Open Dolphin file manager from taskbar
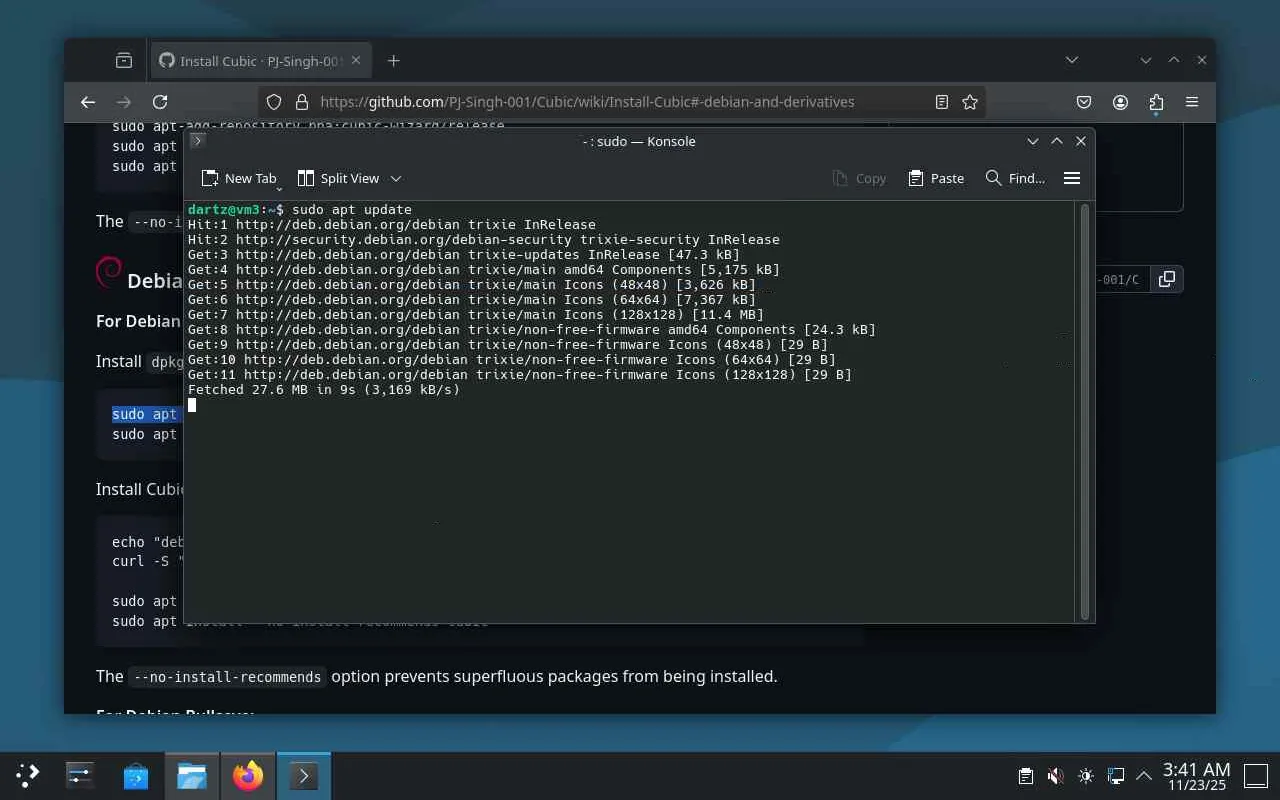The image size is (1280, 800). click(192, 775)
